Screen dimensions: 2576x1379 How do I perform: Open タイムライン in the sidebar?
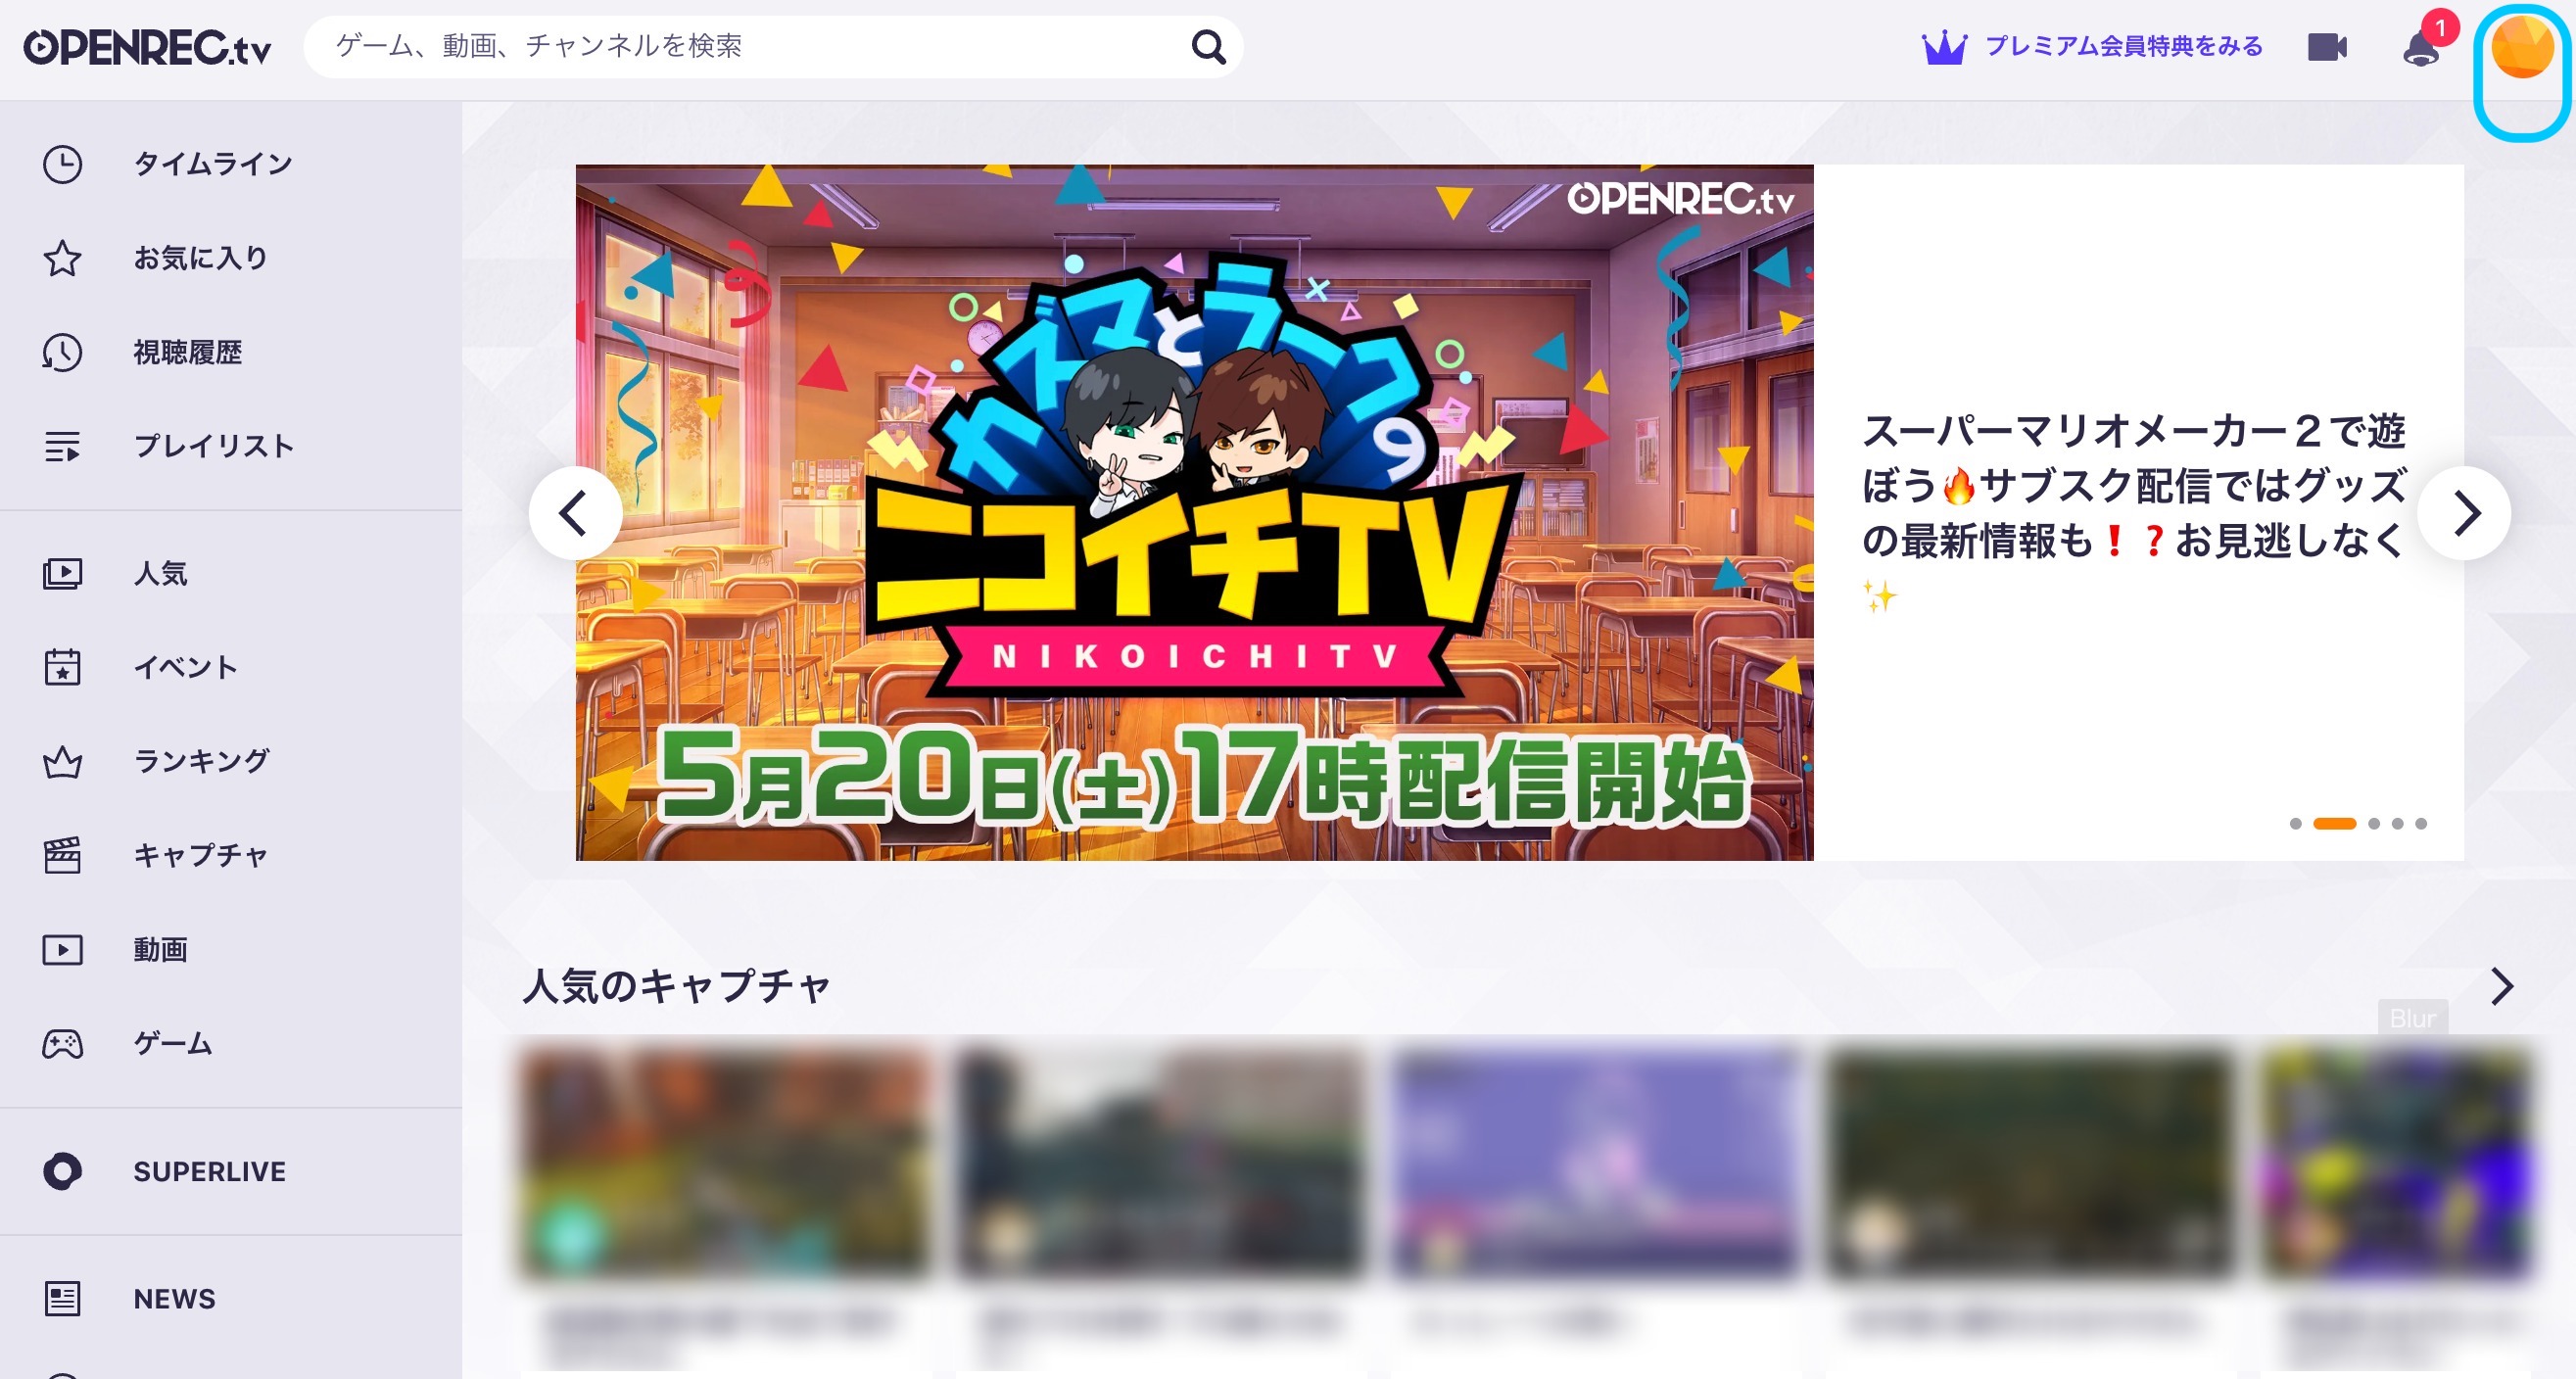tap(212, 164)
